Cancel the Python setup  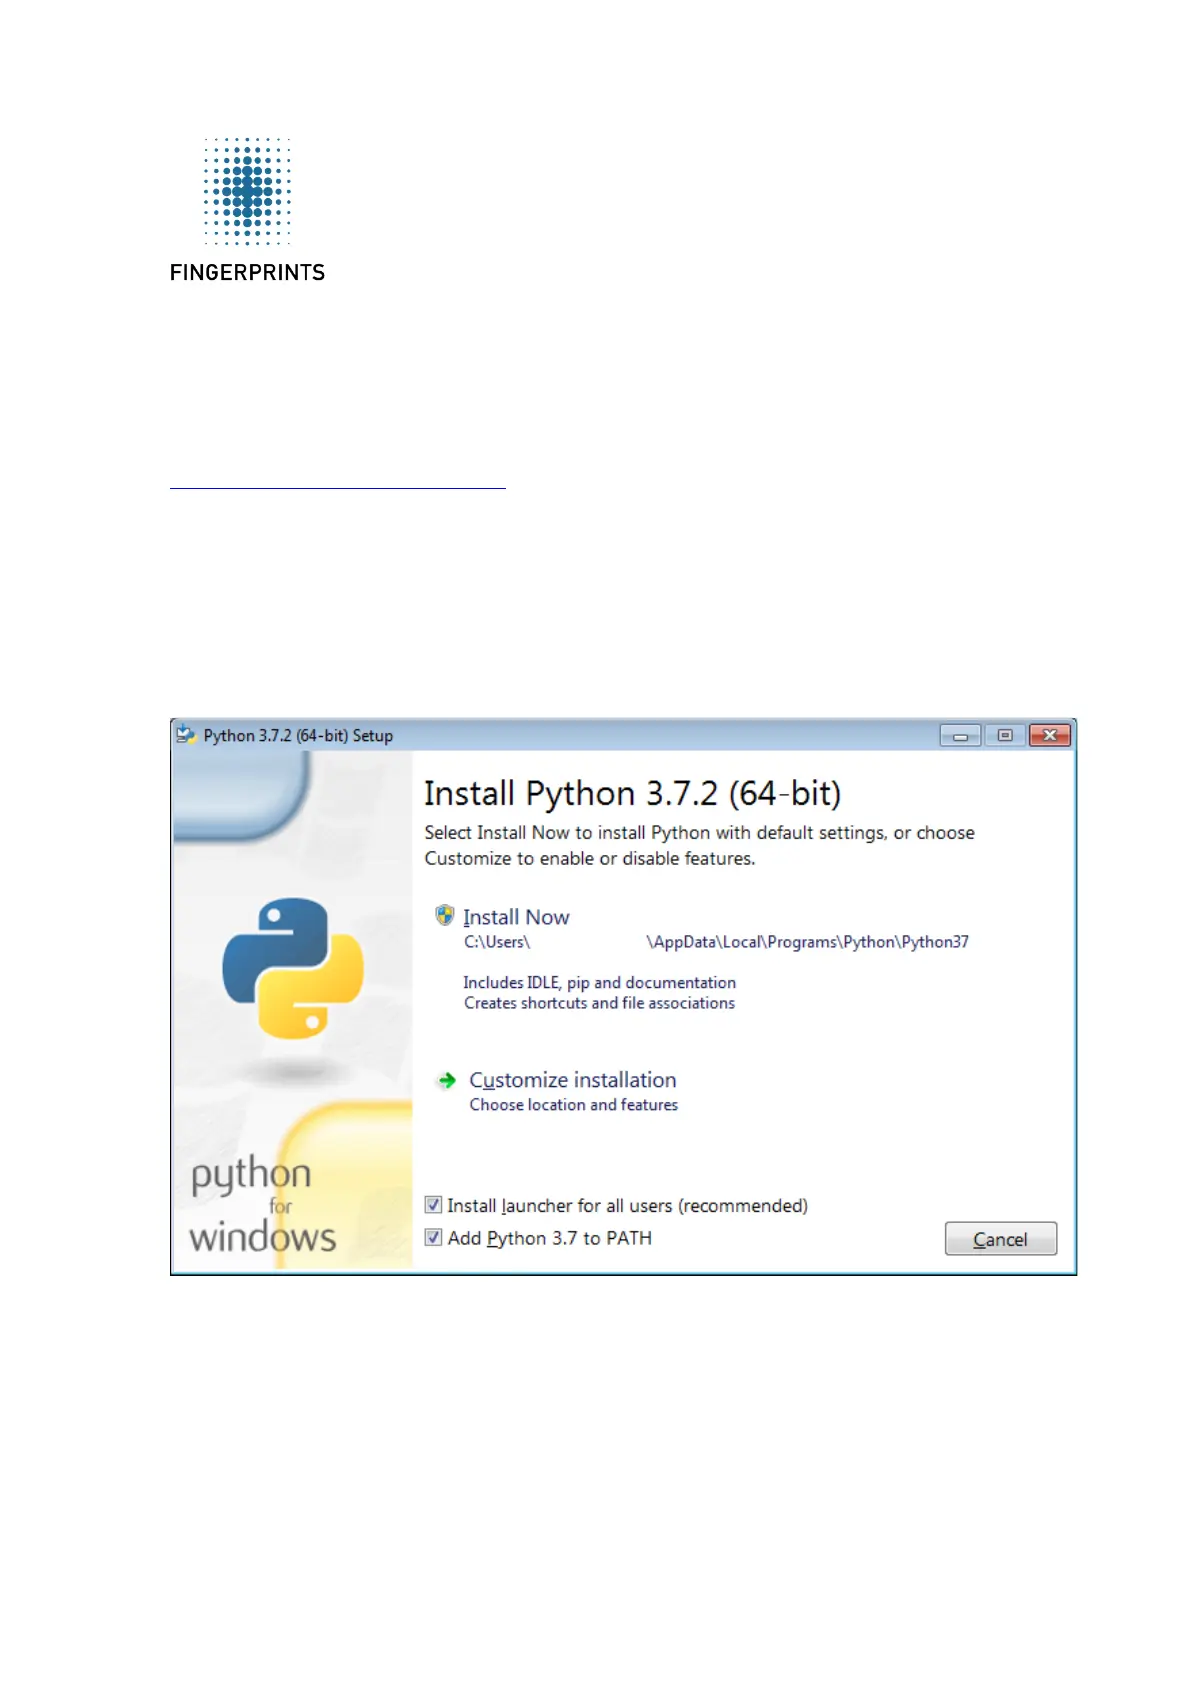[1000, 1239]
